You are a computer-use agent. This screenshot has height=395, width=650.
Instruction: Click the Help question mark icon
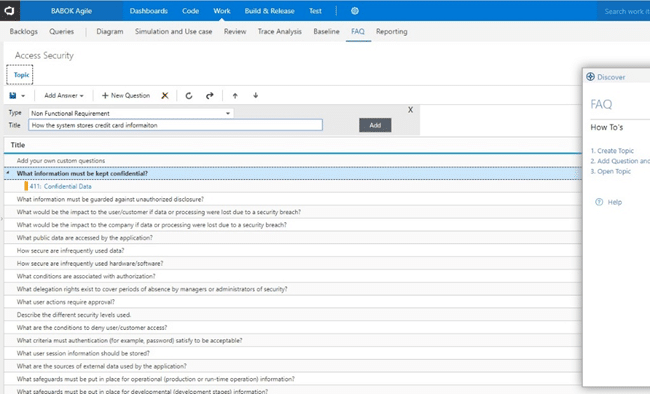(x=599, y=202)
